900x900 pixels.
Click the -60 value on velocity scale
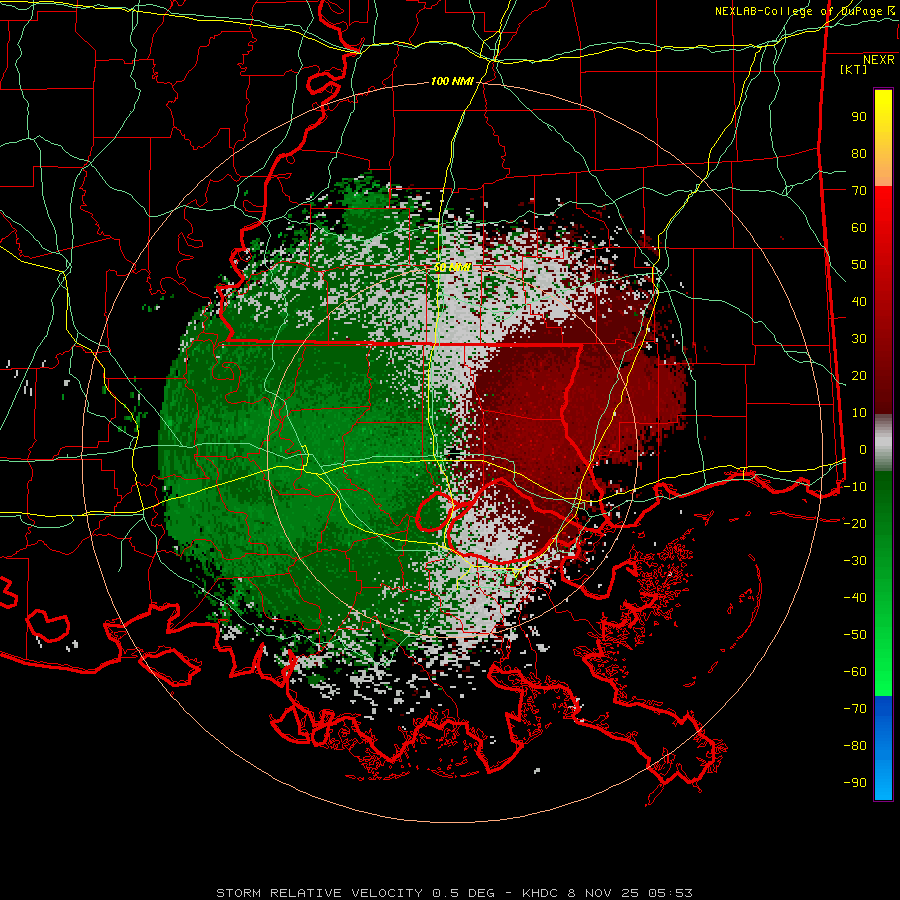855,672
